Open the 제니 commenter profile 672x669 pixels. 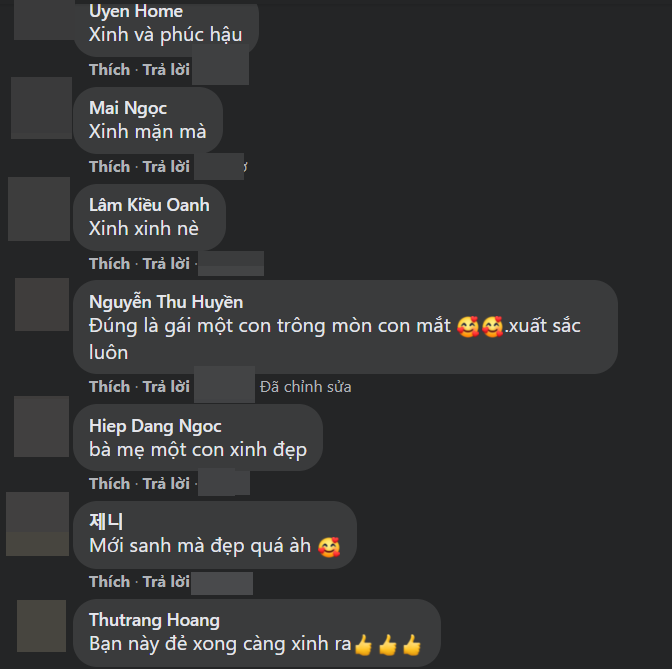[106, 522]
